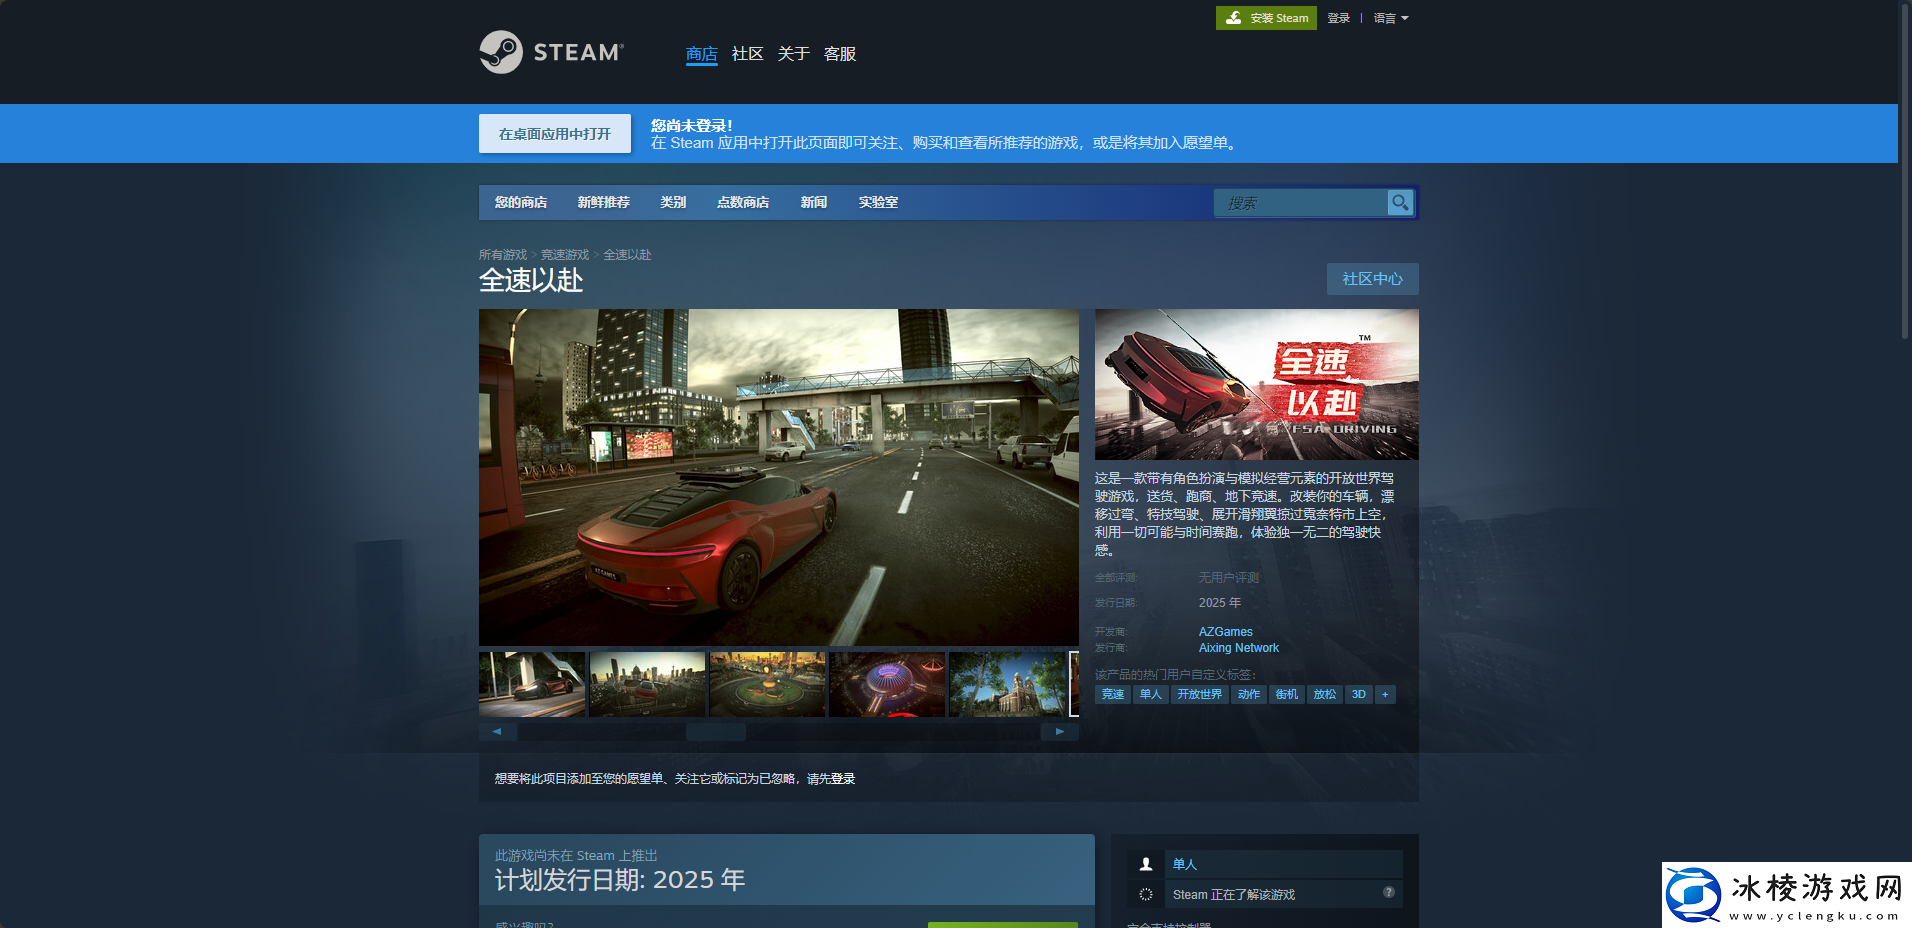Click the left arrow of screenshot strip
The image size is (1912, 928).
[497, 732]
